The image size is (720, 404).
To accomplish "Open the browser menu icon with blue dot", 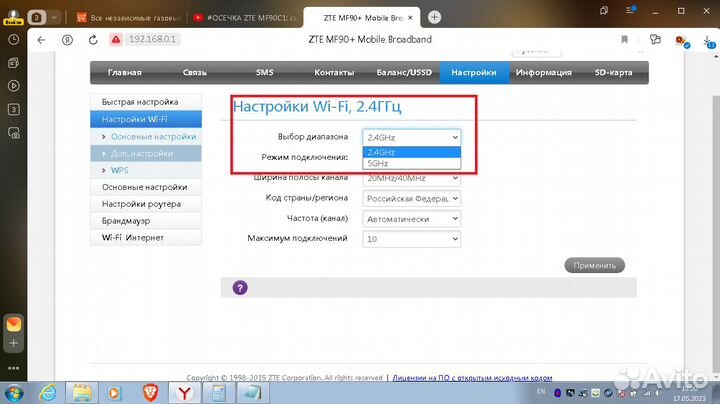I will 630,11.
